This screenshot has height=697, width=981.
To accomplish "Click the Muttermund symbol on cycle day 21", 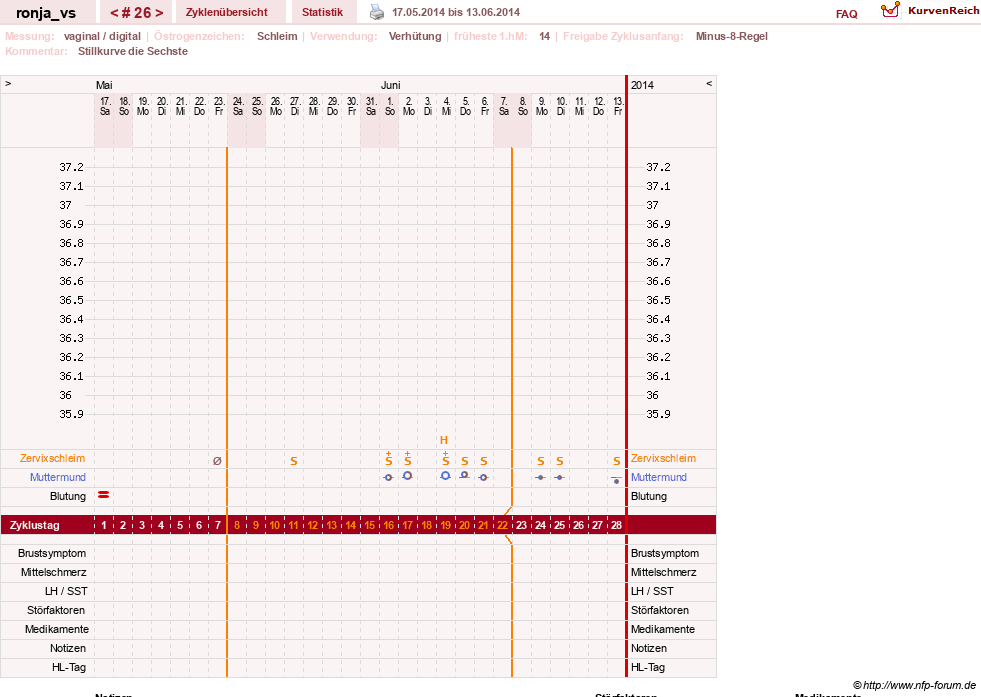I will pyautogui.click(x=484, y=477).
